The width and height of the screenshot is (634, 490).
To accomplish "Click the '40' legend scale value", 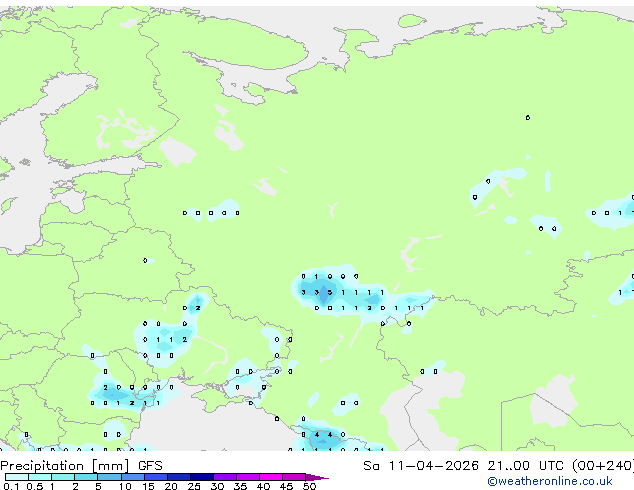I will [263, 486].
